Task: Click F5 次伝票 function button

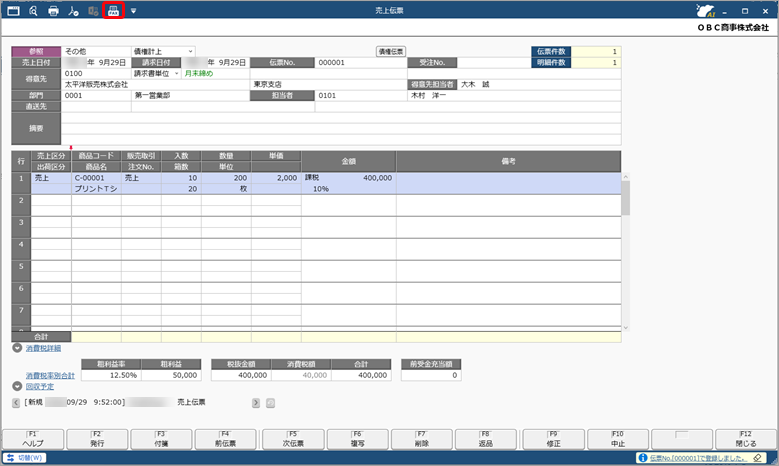Action: [x=293, y=439]
